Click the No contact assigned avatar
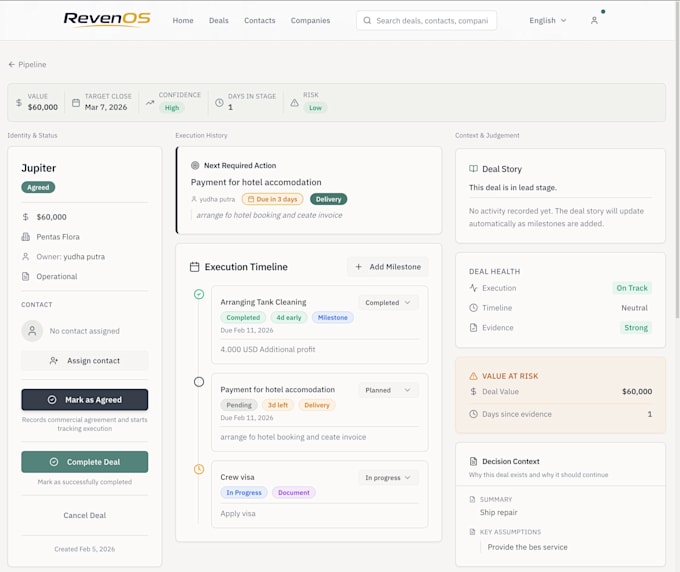The image size is (680, 572). tap(32, 331)
